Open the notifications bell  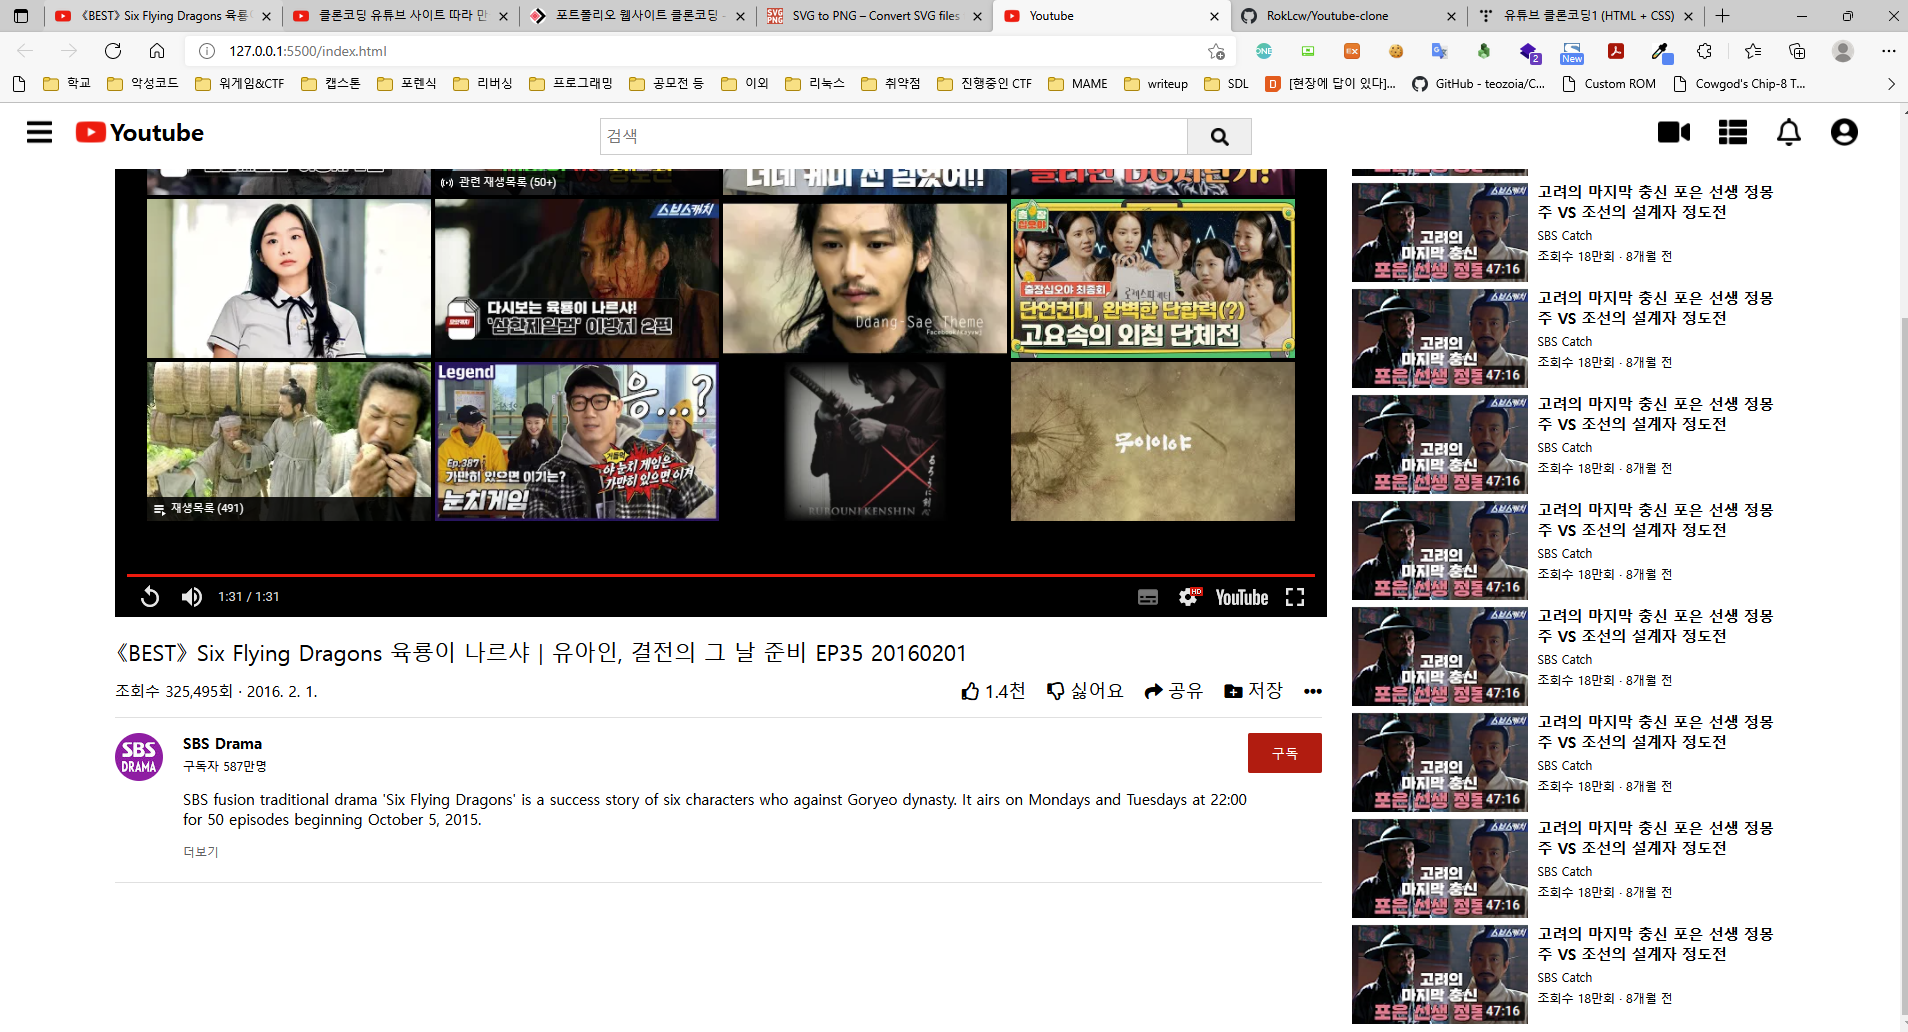pyautogui.click(x=1789, y=132)
